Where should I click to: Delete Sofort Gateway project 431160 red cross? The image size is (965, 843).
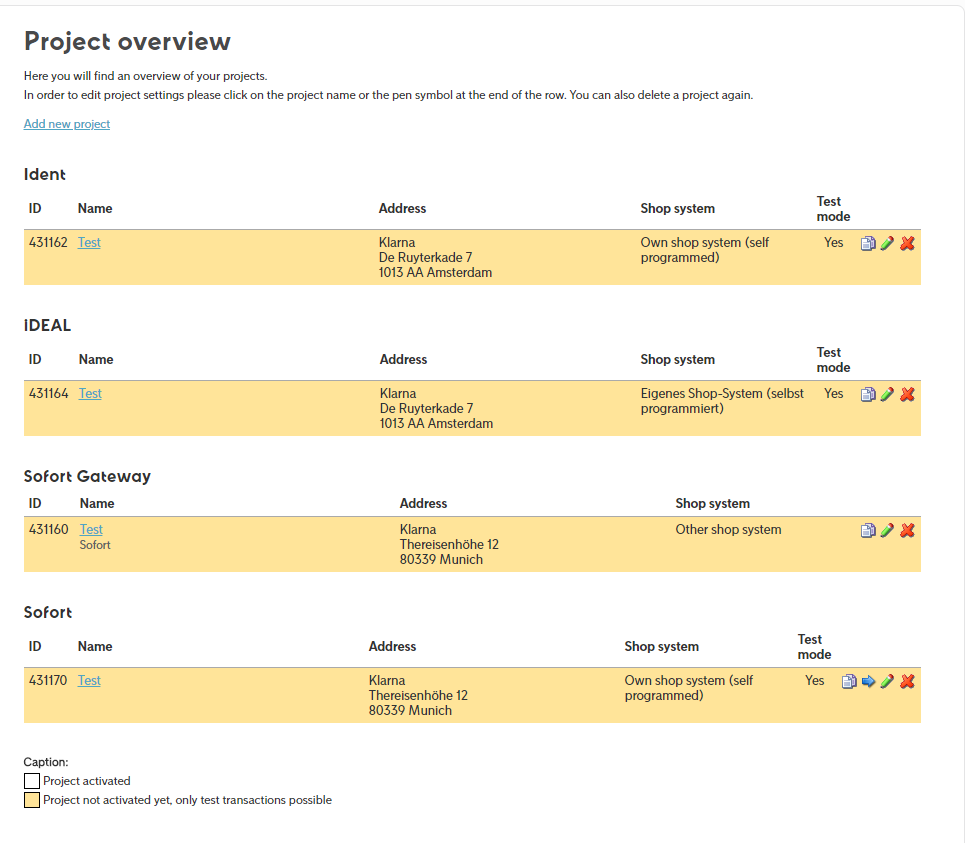click(x=907, y=530)
